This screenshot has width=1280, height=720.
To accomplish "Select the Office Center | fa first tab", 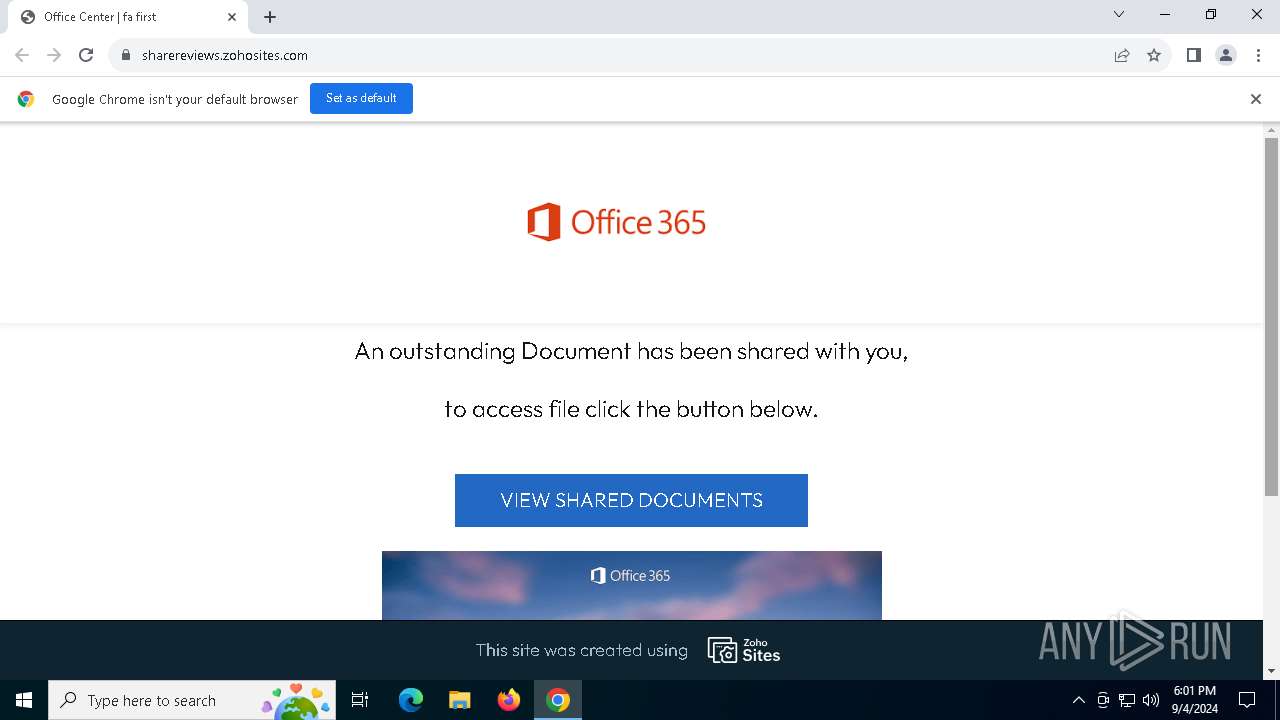I will (x=127, y=17).
